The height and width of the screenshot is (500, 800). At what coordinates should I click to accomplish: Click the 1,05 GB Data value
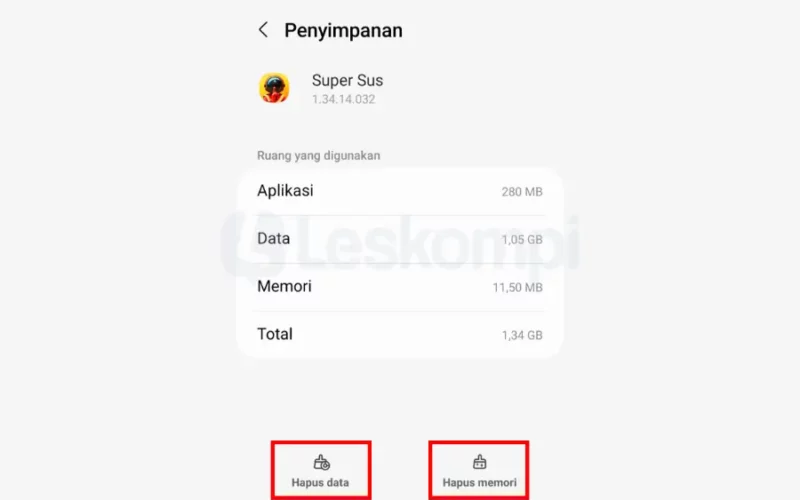[522, 240]
